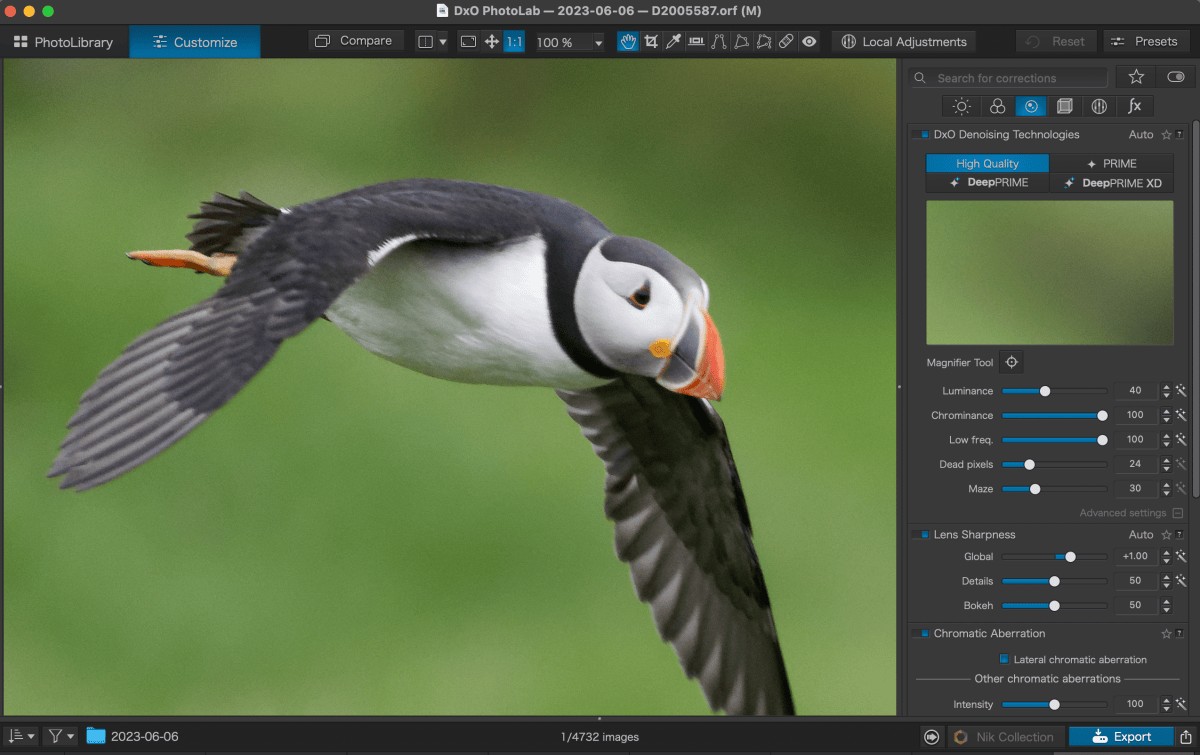Select DeepPRIME XD denoising

[1111, 183]
